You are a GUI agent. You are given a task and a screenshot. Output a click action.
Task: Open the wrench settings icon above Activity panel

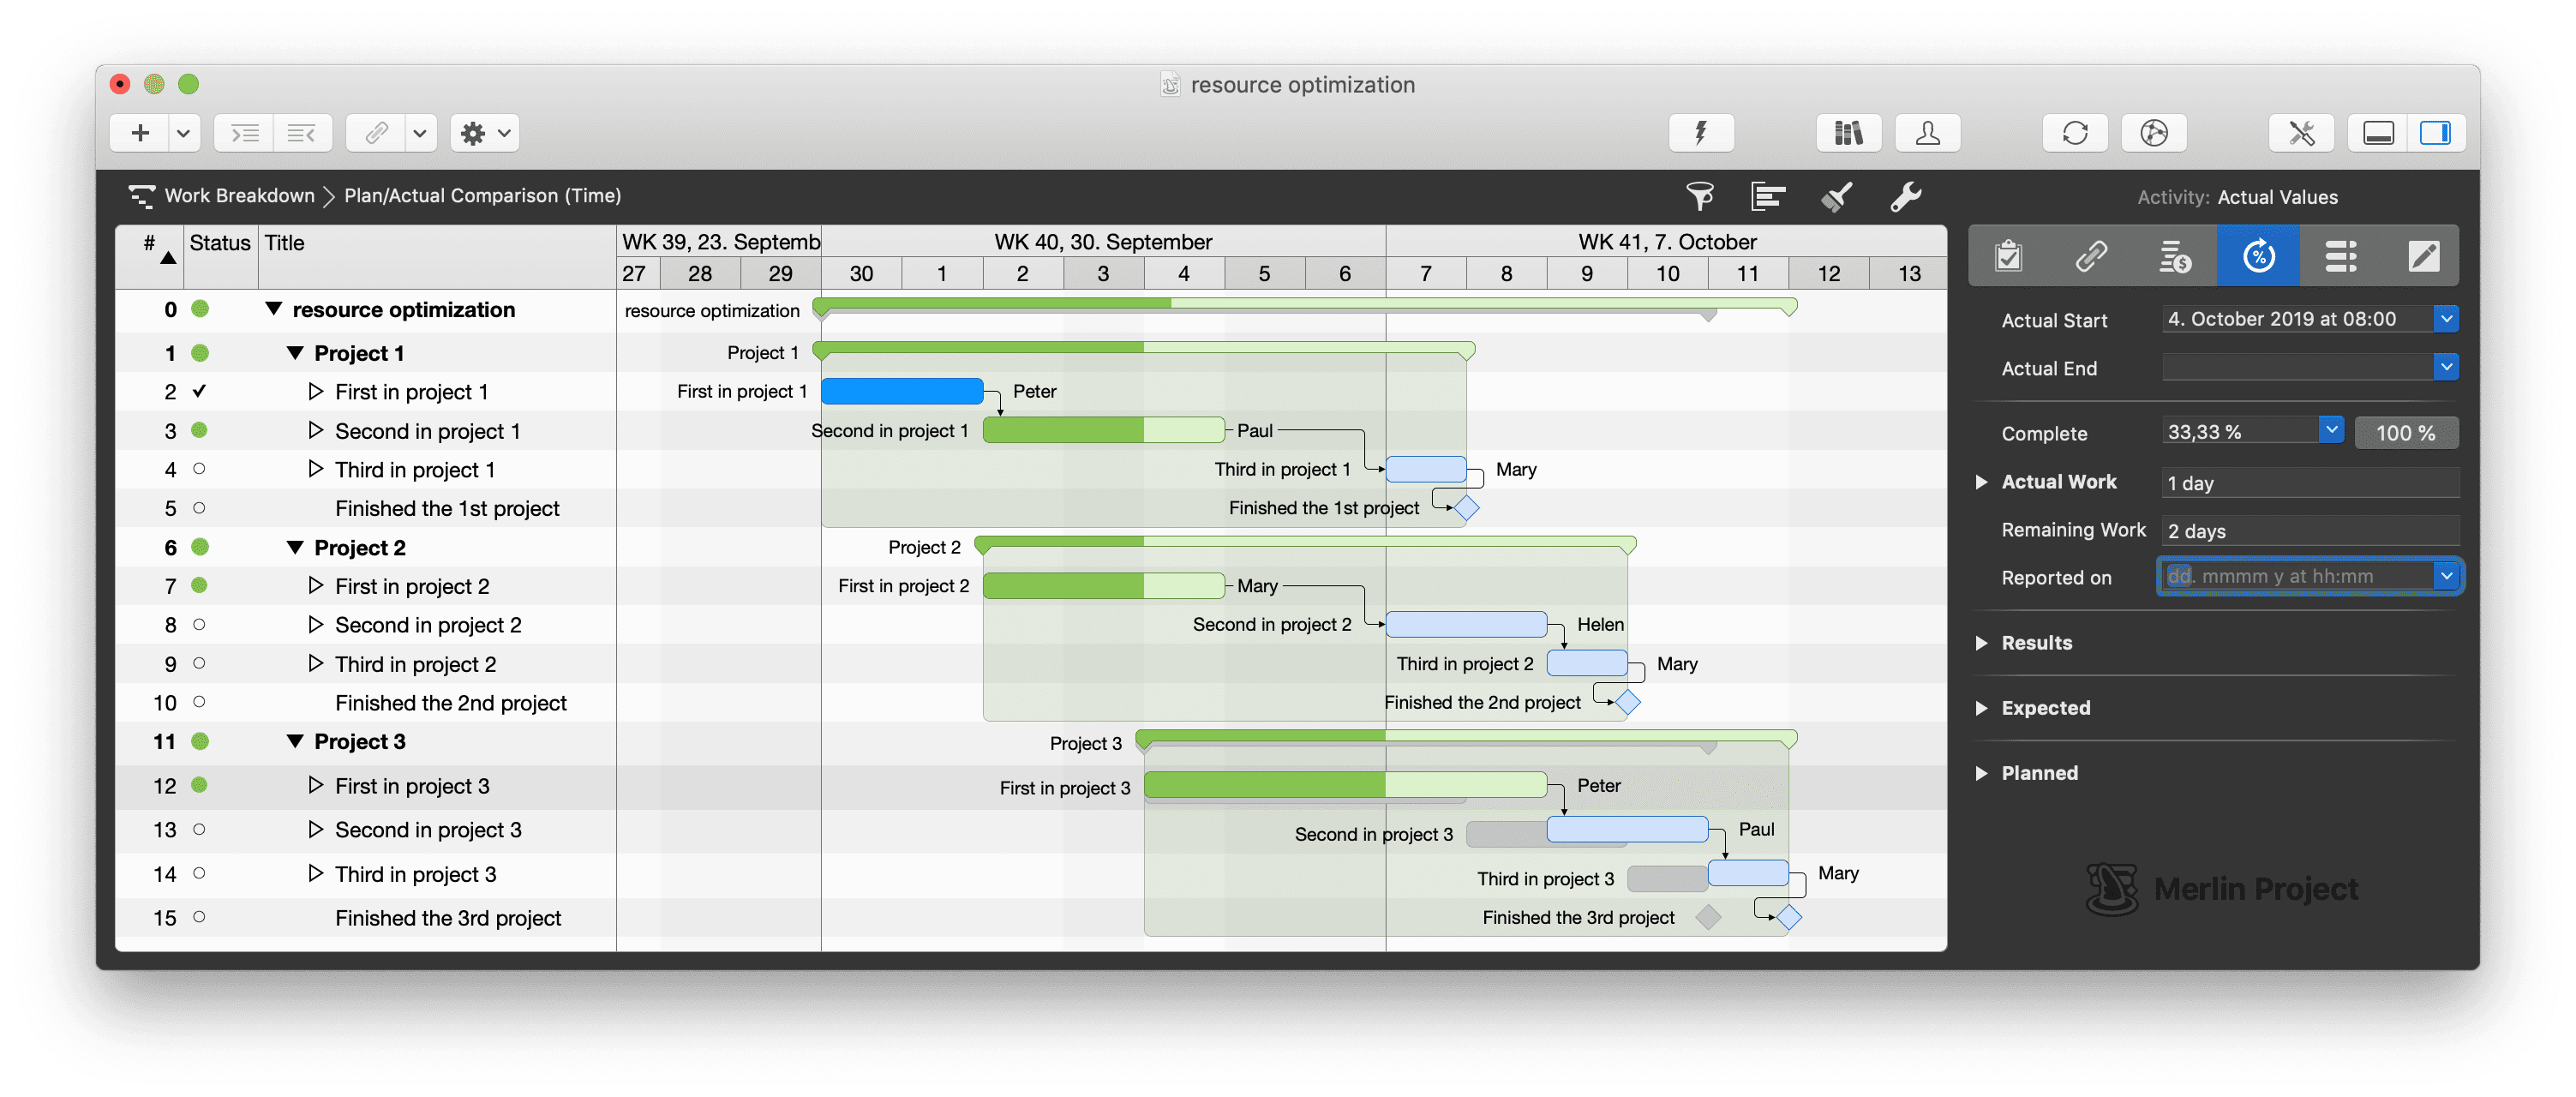point(1906,196)
